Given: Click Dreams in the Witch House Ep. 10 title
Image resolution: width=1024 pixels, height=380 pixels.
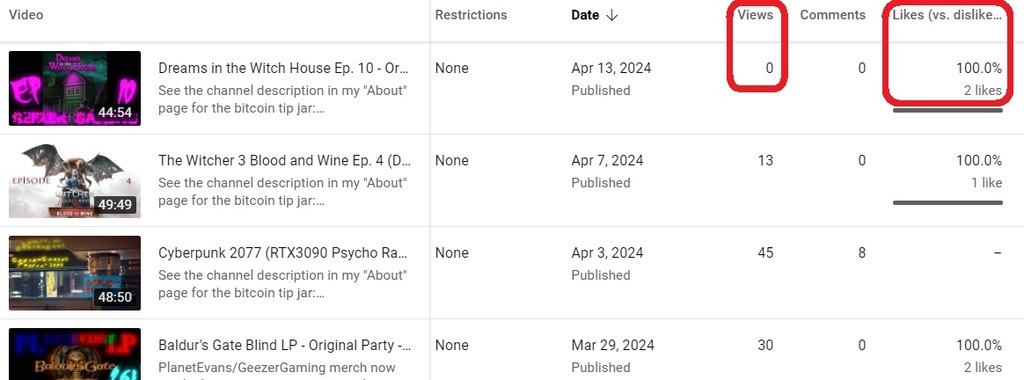Looking at the screenshot, I should (284, 68).
